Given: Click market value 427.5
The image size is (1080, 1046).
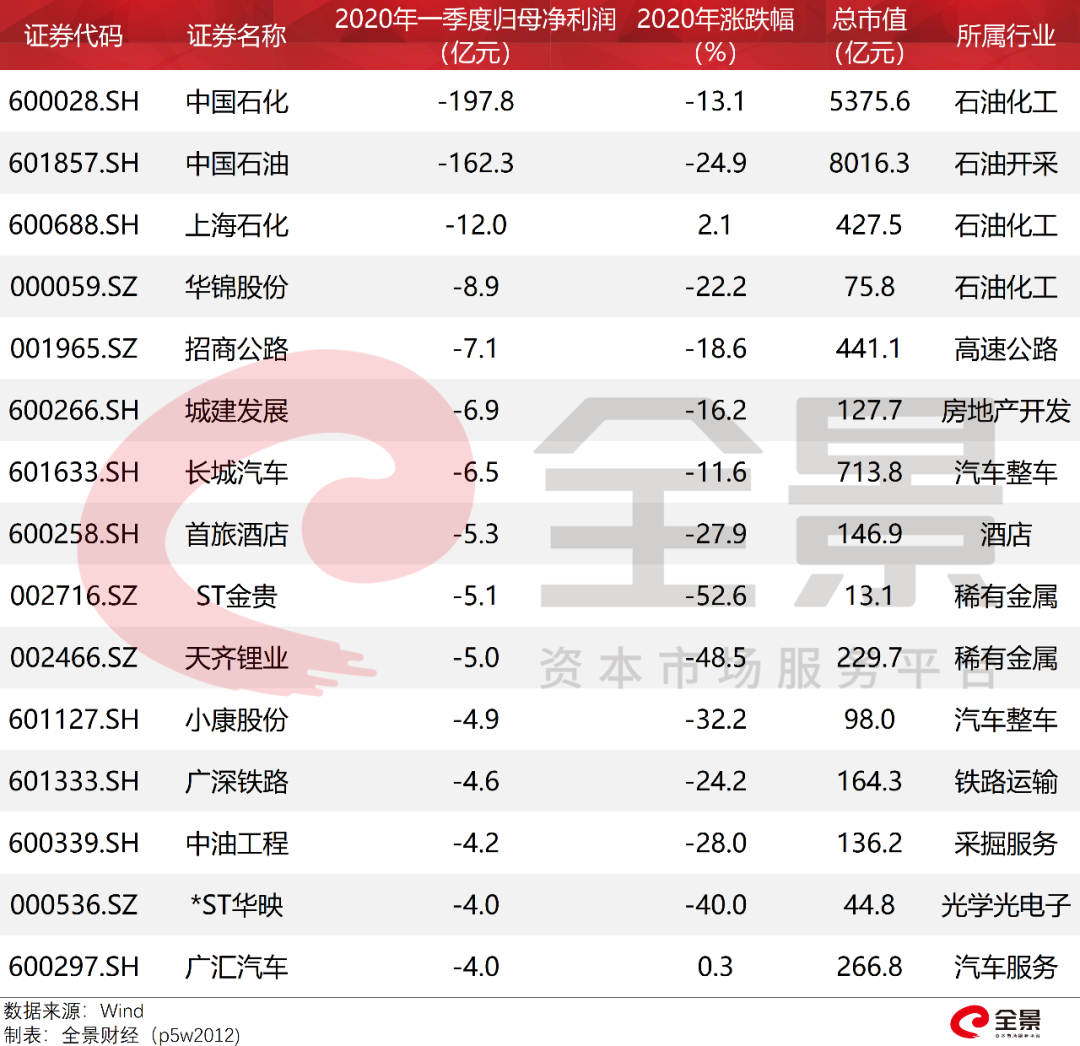Looking at the screenshot, I should pos(869,225).
